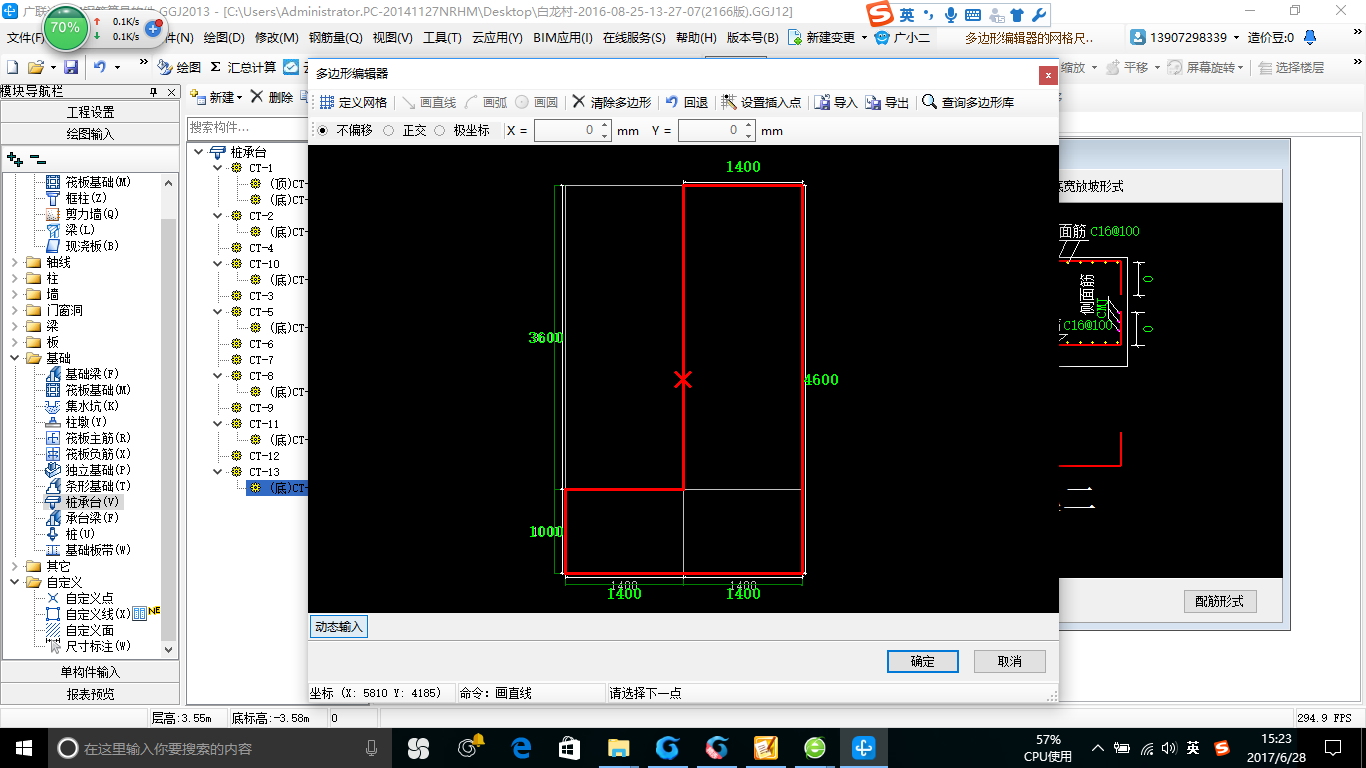Expand the 轴线 folder
The image size is (1366, 768).
tap(14, 262)
